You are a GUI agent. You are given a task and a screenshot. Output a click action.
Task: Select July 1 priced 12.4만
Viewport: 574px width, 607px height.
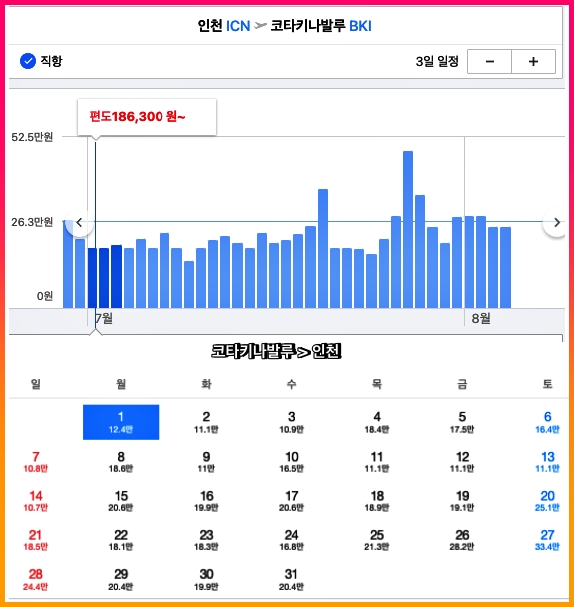[121, 422]
